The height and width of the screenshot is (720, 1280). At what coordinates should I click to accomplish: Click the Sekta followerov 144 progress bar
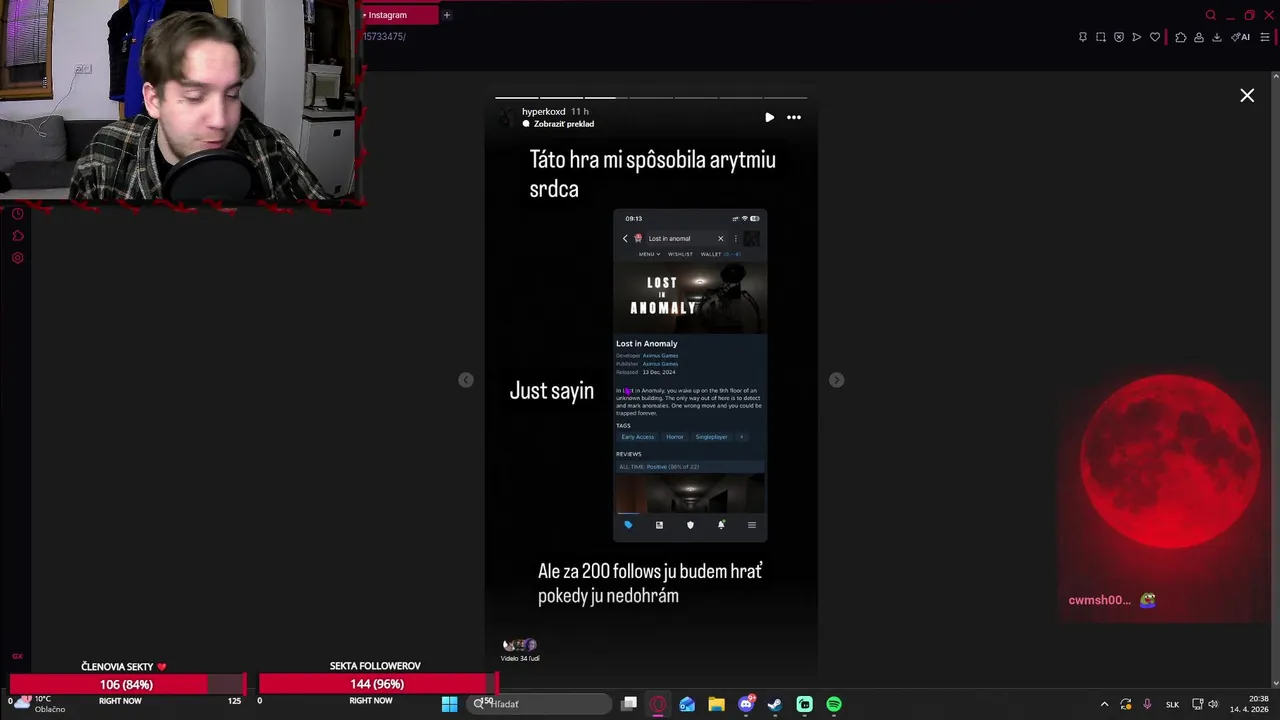pos(376,684)
